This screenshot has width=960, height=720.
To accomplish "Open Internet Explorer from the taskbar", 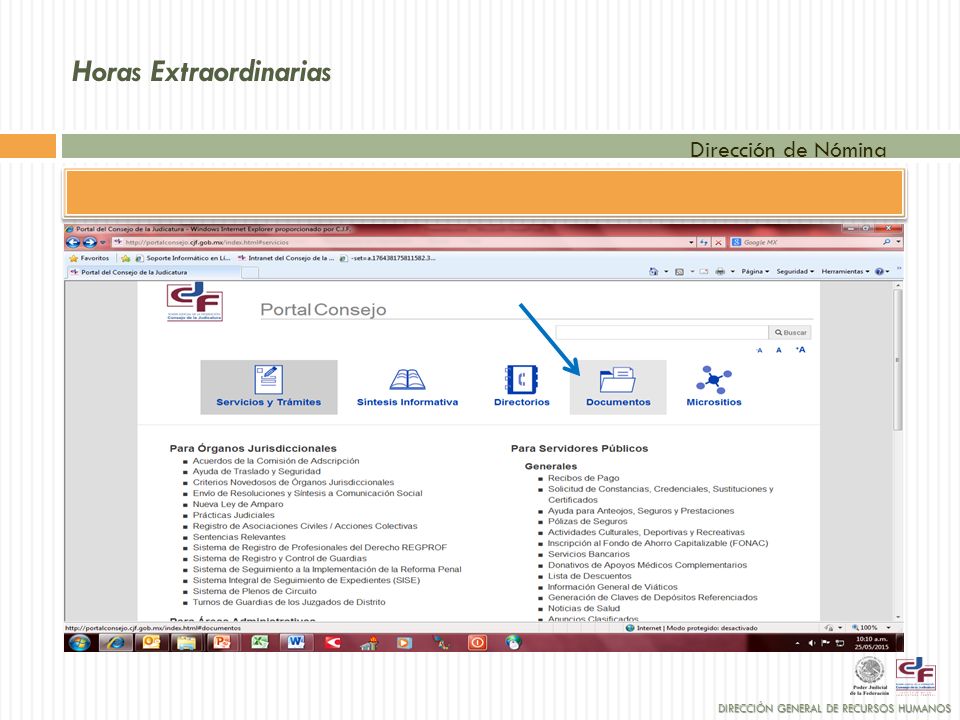I will (x=116, y=642).
